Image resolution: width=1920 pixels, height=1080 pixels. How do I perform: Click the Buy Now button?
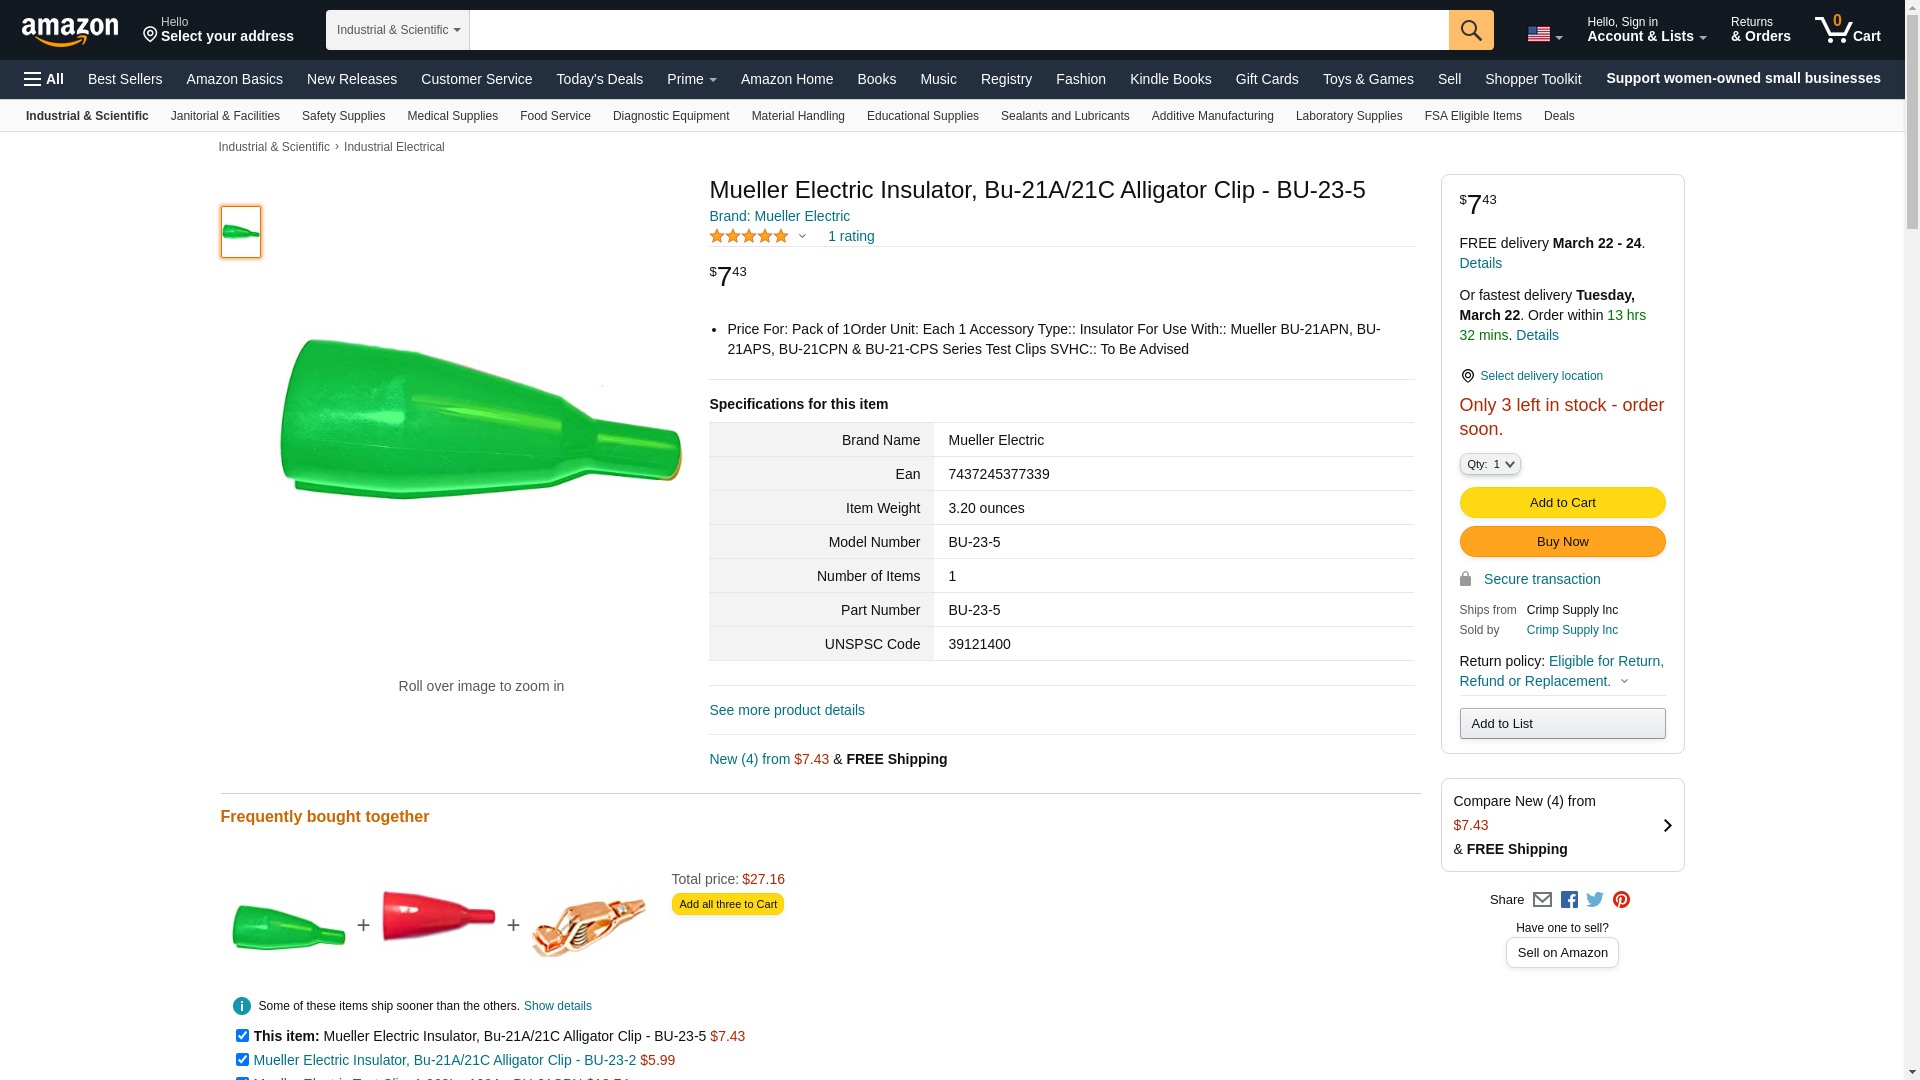(1562, 542)
